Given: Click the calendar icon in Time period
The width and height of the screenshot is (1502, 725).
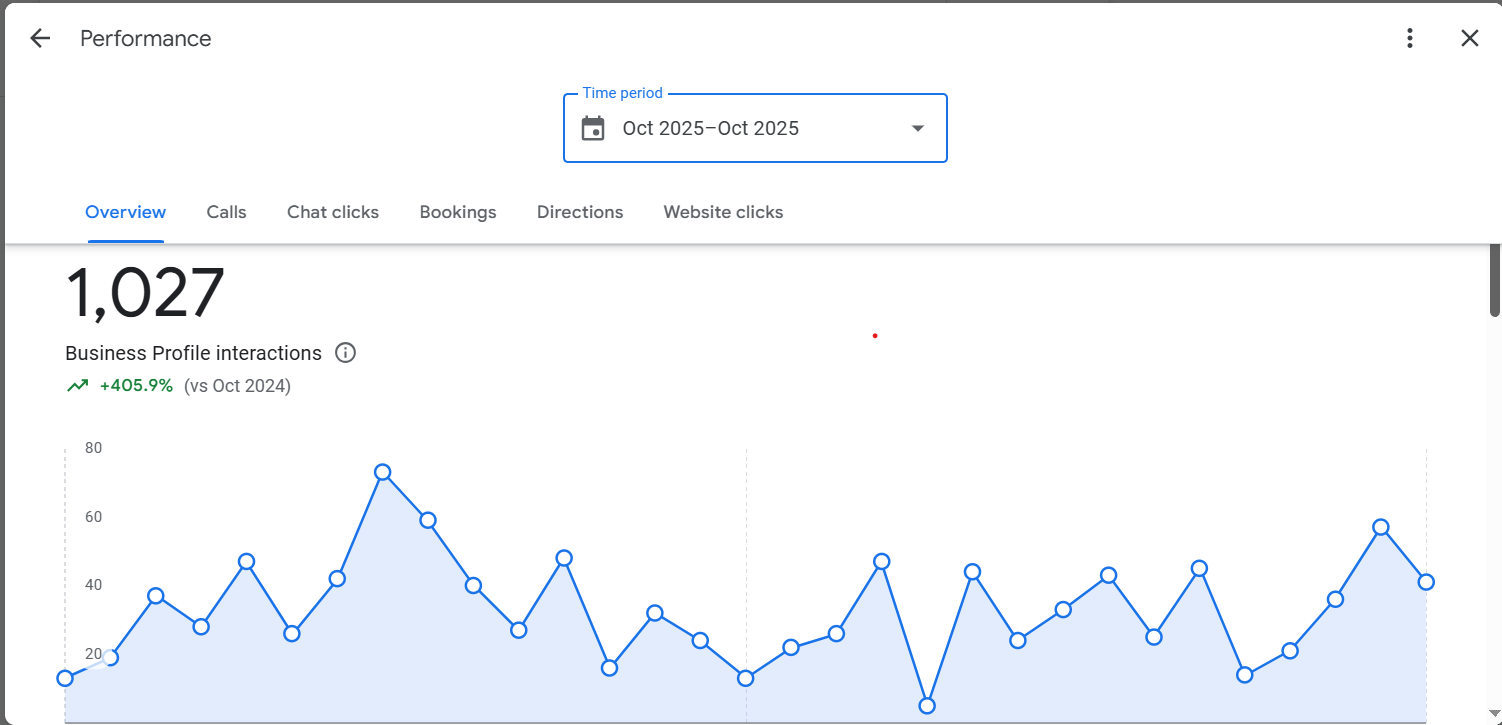Looking at the screenshot, I should tap(593, 128).
